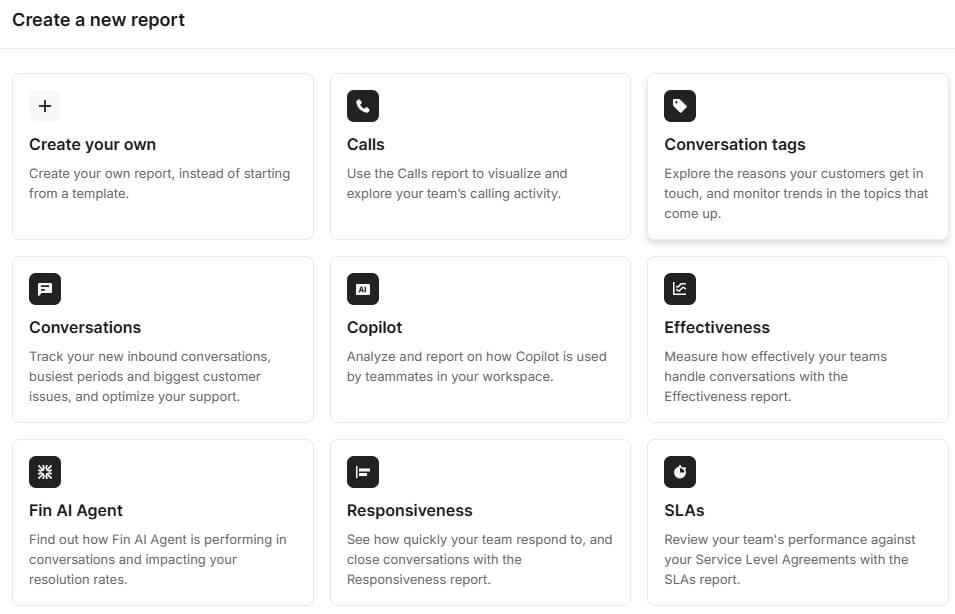Click the plus icon for Create your own
Image resolution: width=955 pixels, height=614 pixels.
[x=45, y=106]
